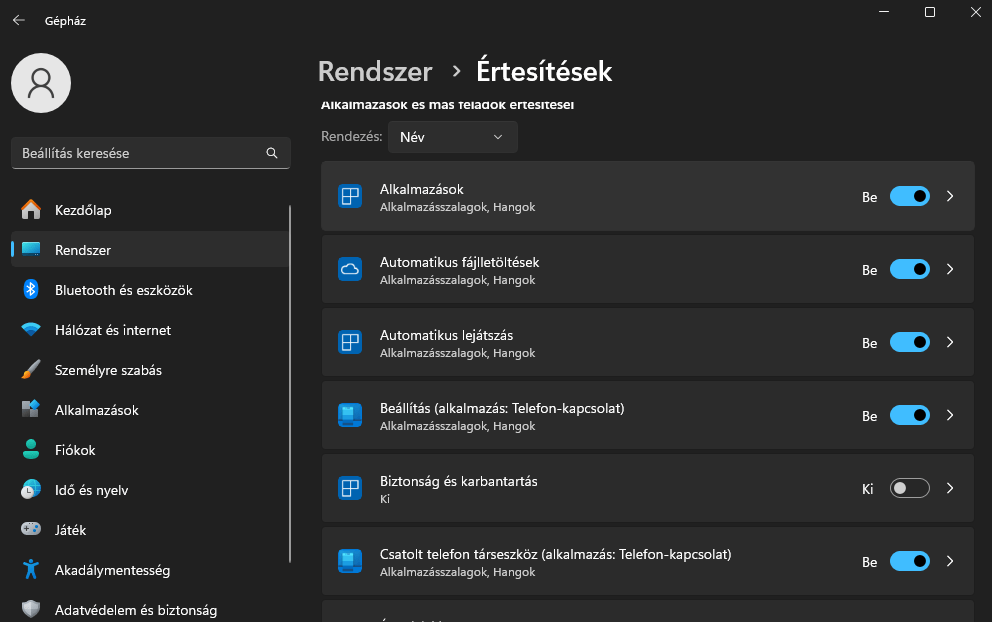Switch off Automatikus lejátszás toggle
Image resolution: width=992 pixels, height=622 pixels.
(x=910, y=342)
